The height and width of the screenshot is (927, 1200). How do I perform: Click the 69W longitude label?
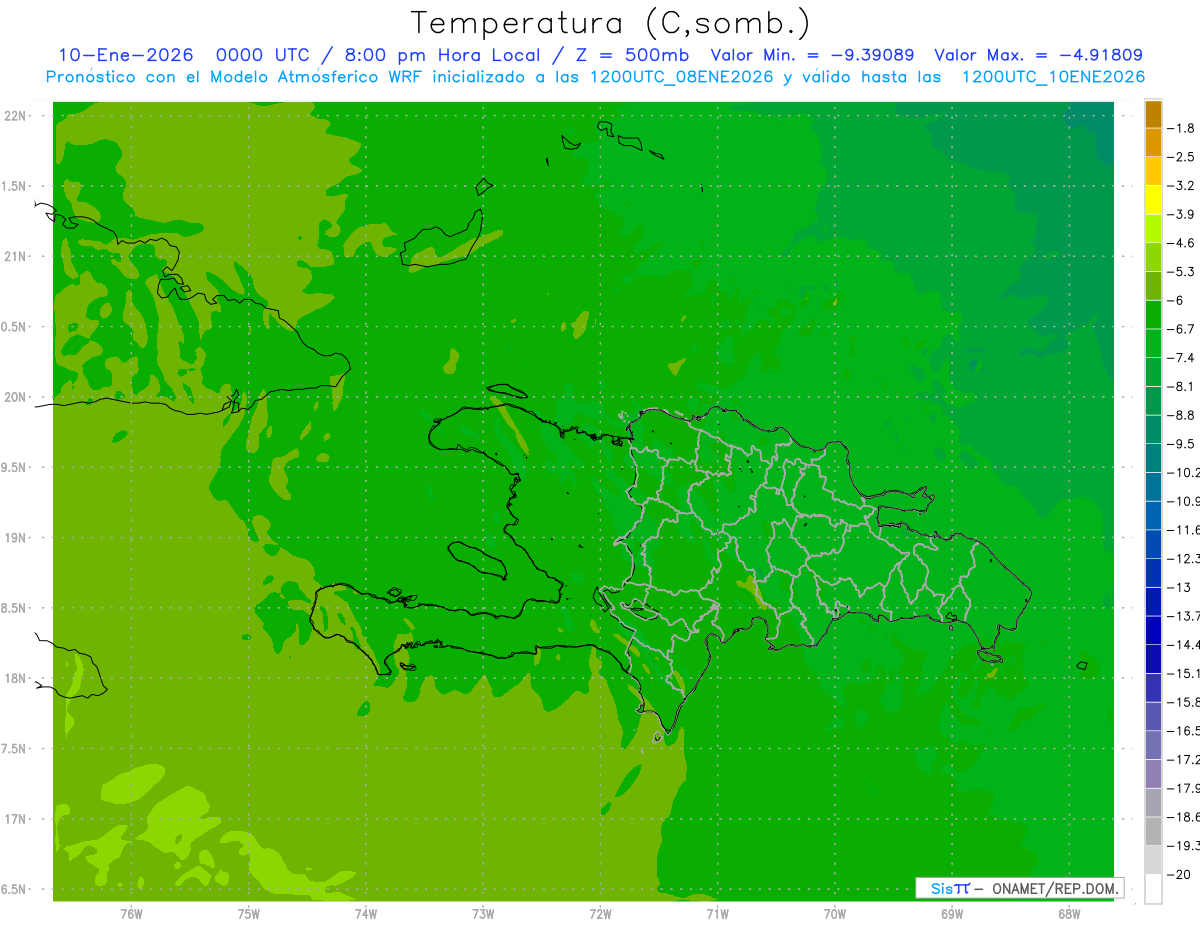951,914
